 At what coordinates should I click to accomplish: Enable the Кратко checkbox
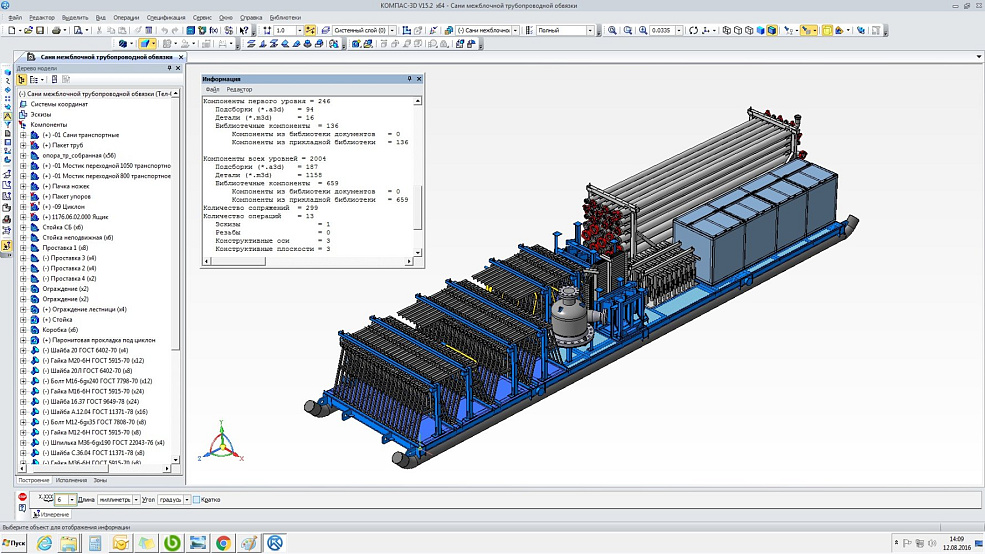tap(197, 499)
